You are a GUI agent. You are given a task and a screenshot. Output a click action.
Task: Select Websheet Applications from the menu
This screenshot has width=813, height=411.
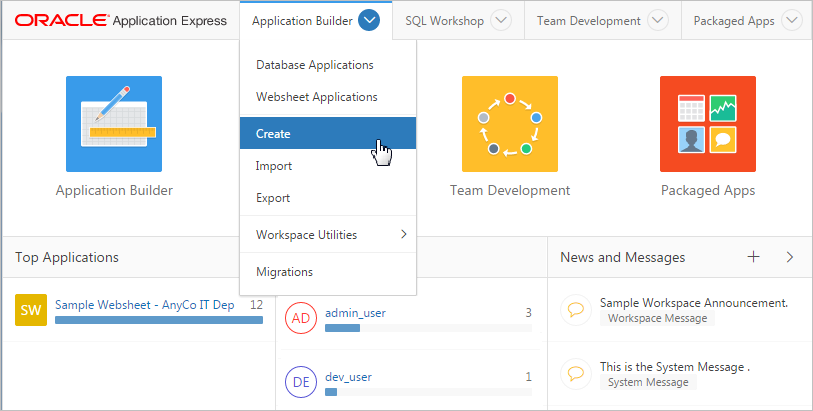pos(316,97)
